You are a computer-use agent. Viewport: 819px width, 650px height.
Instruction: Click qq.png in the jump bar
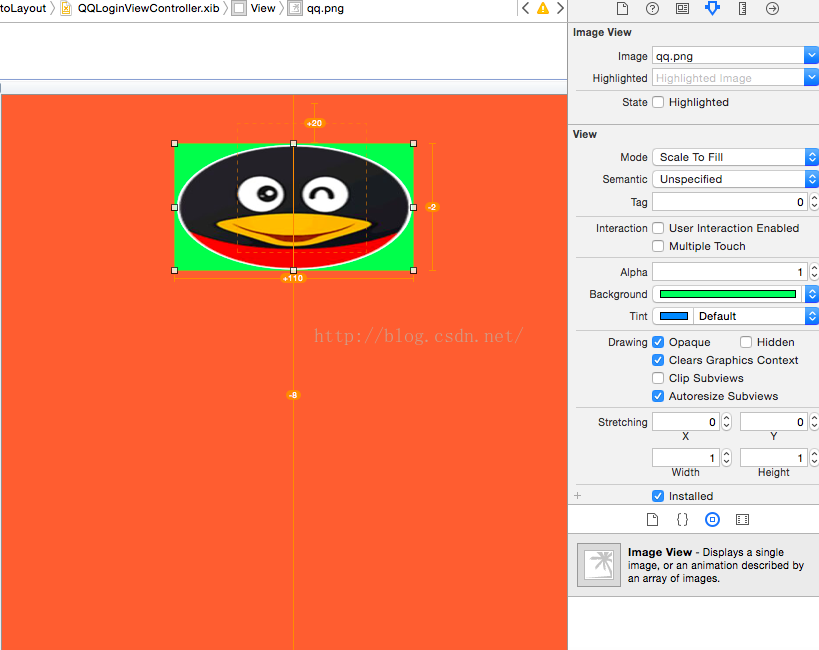[325, 8]
